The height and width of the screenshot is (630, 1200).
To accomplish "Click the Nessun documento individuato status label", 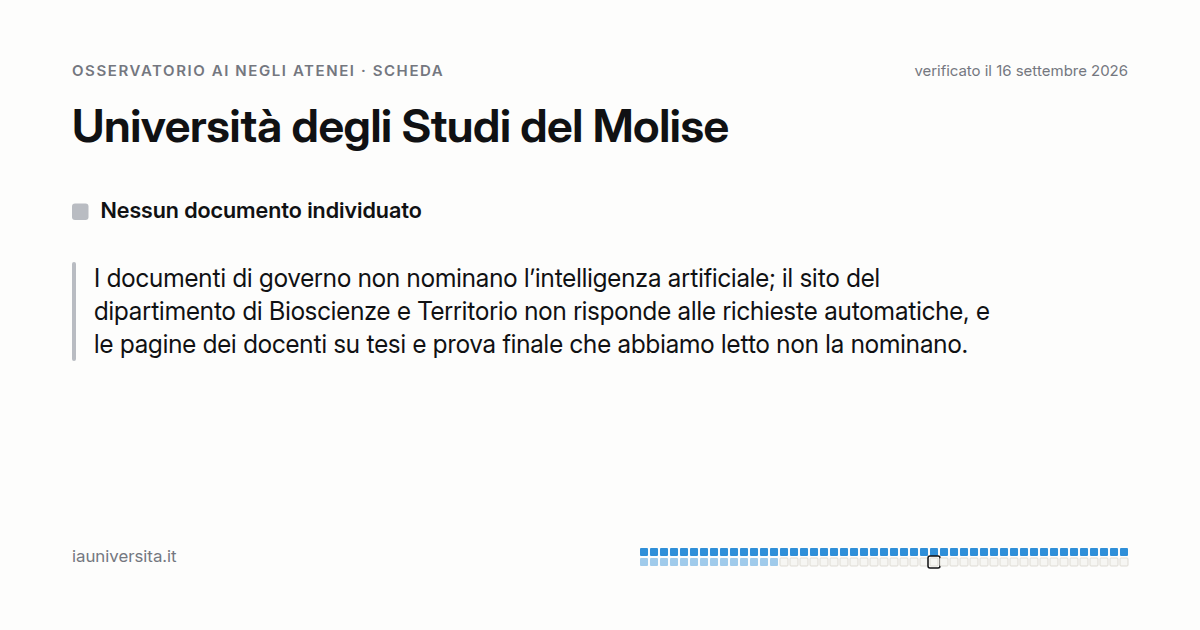I will (x=261, y=211).
